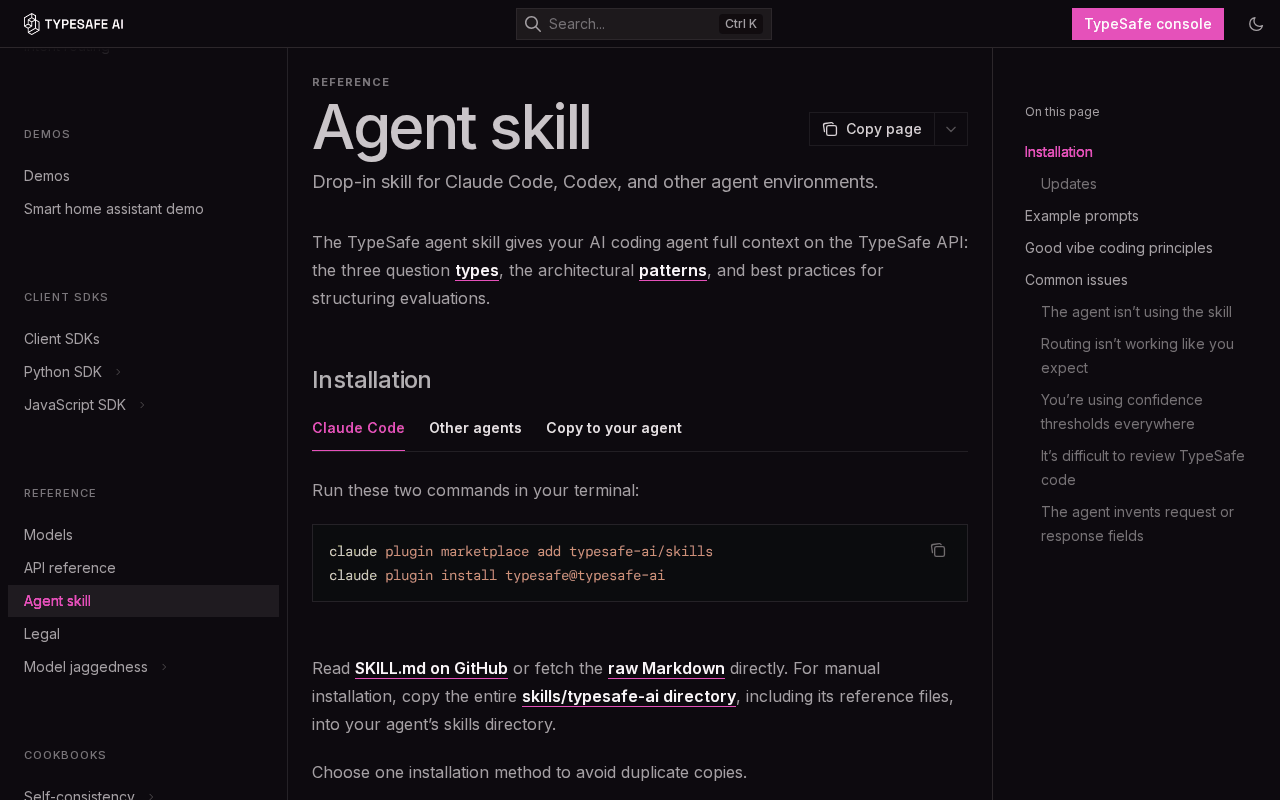The image size is (1280, 800).
Task: Go to difficult to review TypeSafe code
Action: tap(1143, 468)
